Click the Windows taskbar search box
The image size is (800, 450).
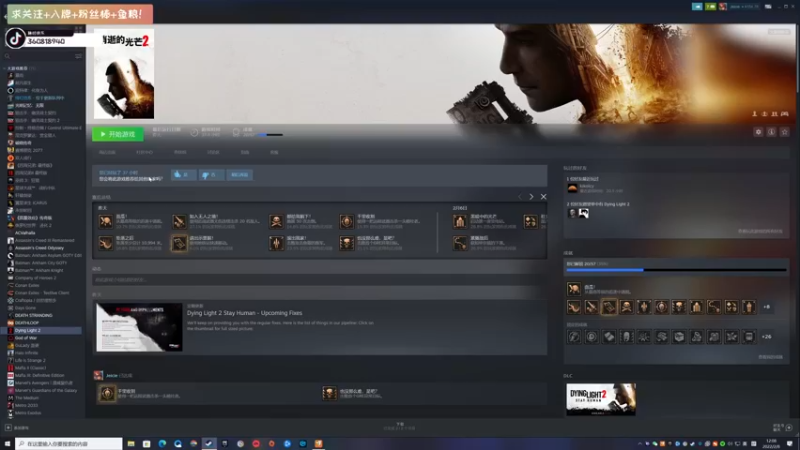tap(69, 444)
